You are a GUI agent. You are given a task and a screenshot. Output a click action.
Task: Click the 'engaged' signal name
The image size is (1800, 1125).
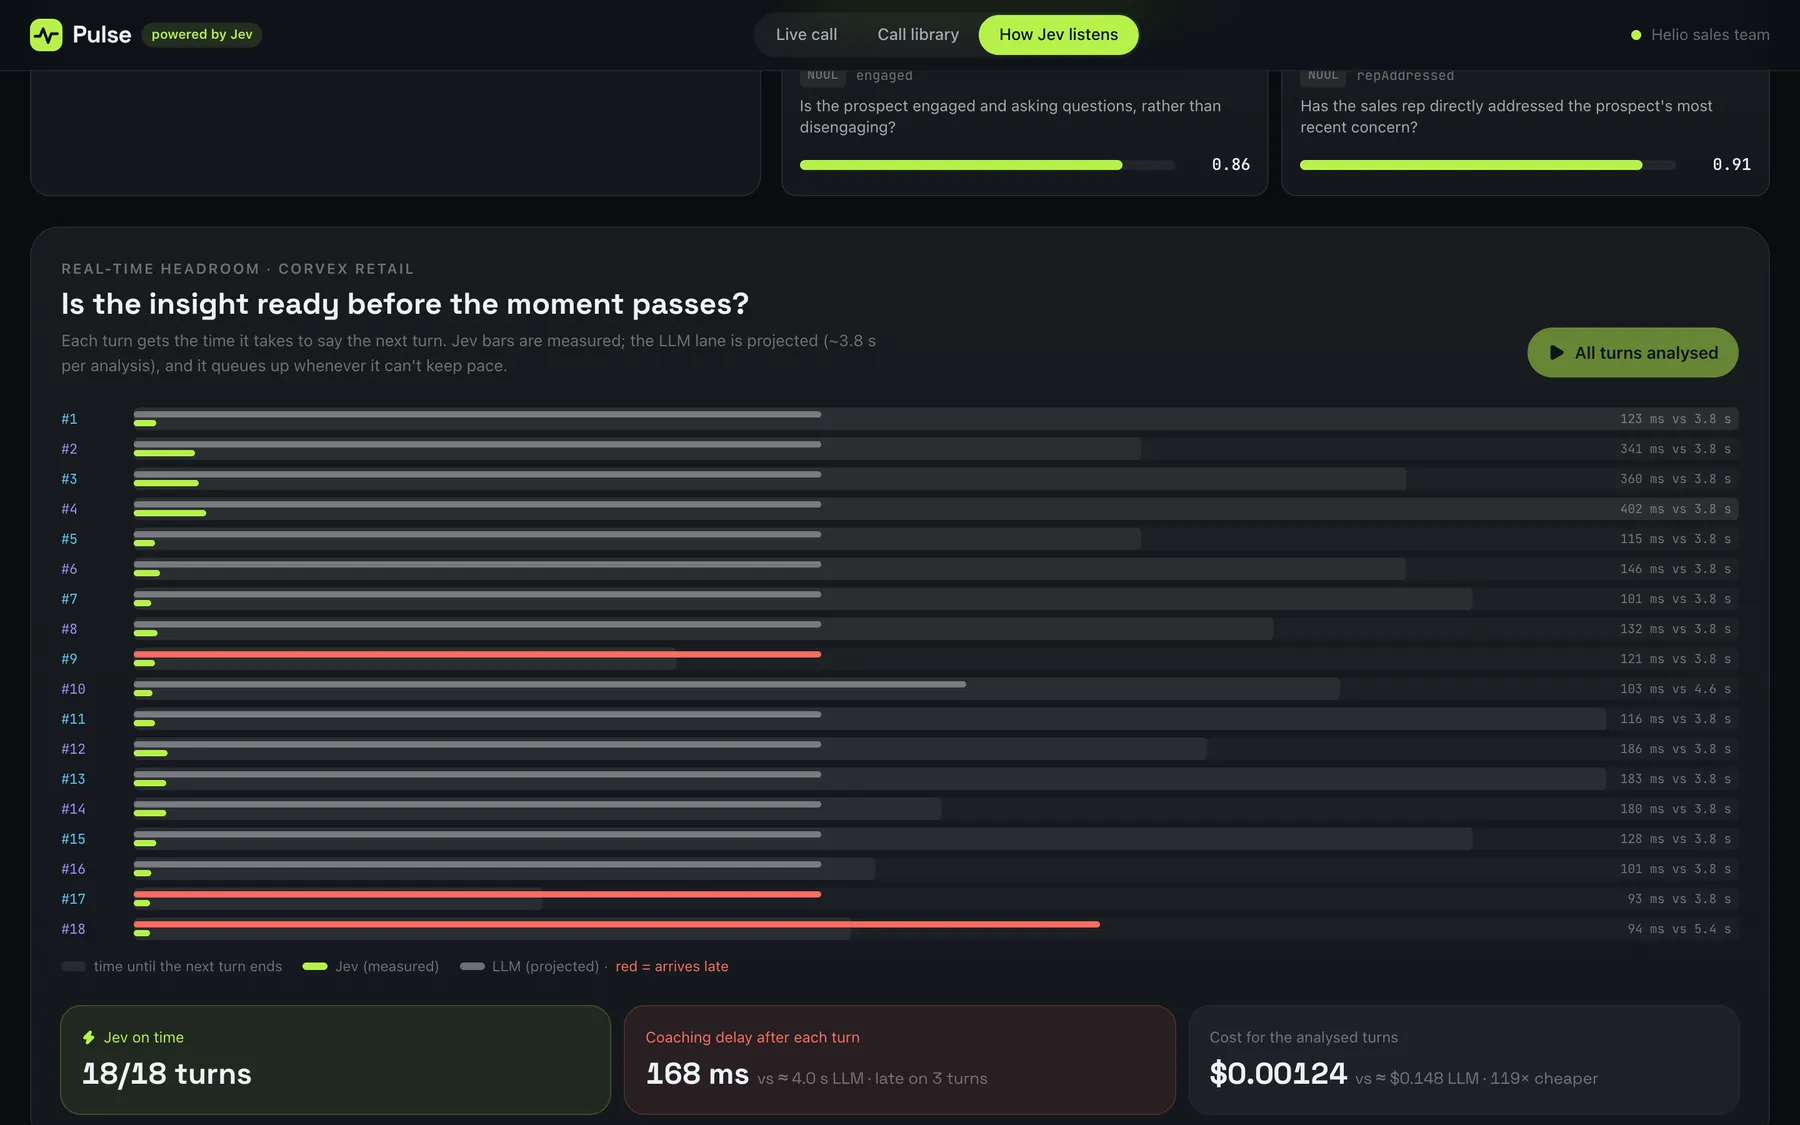(884, 76)
